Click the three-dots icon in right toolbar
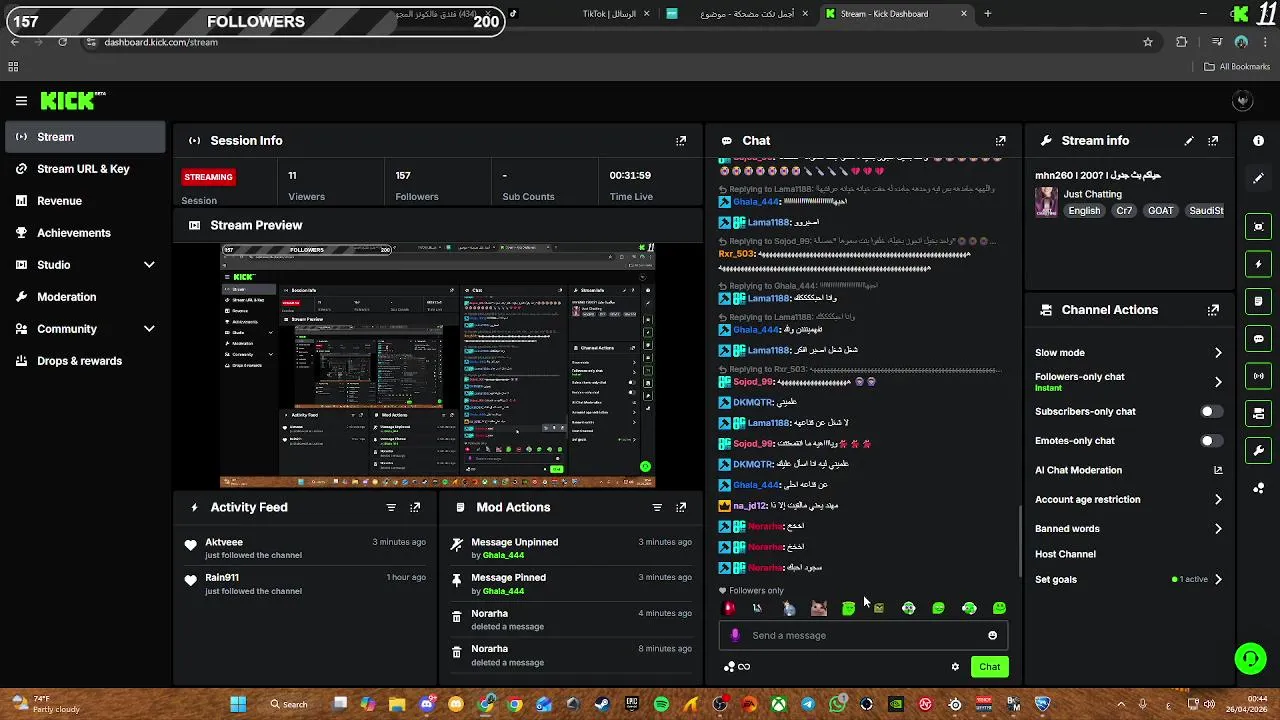Image resolution: width=1280 pixels, height=720 pixels. (x=1259, y=488)
